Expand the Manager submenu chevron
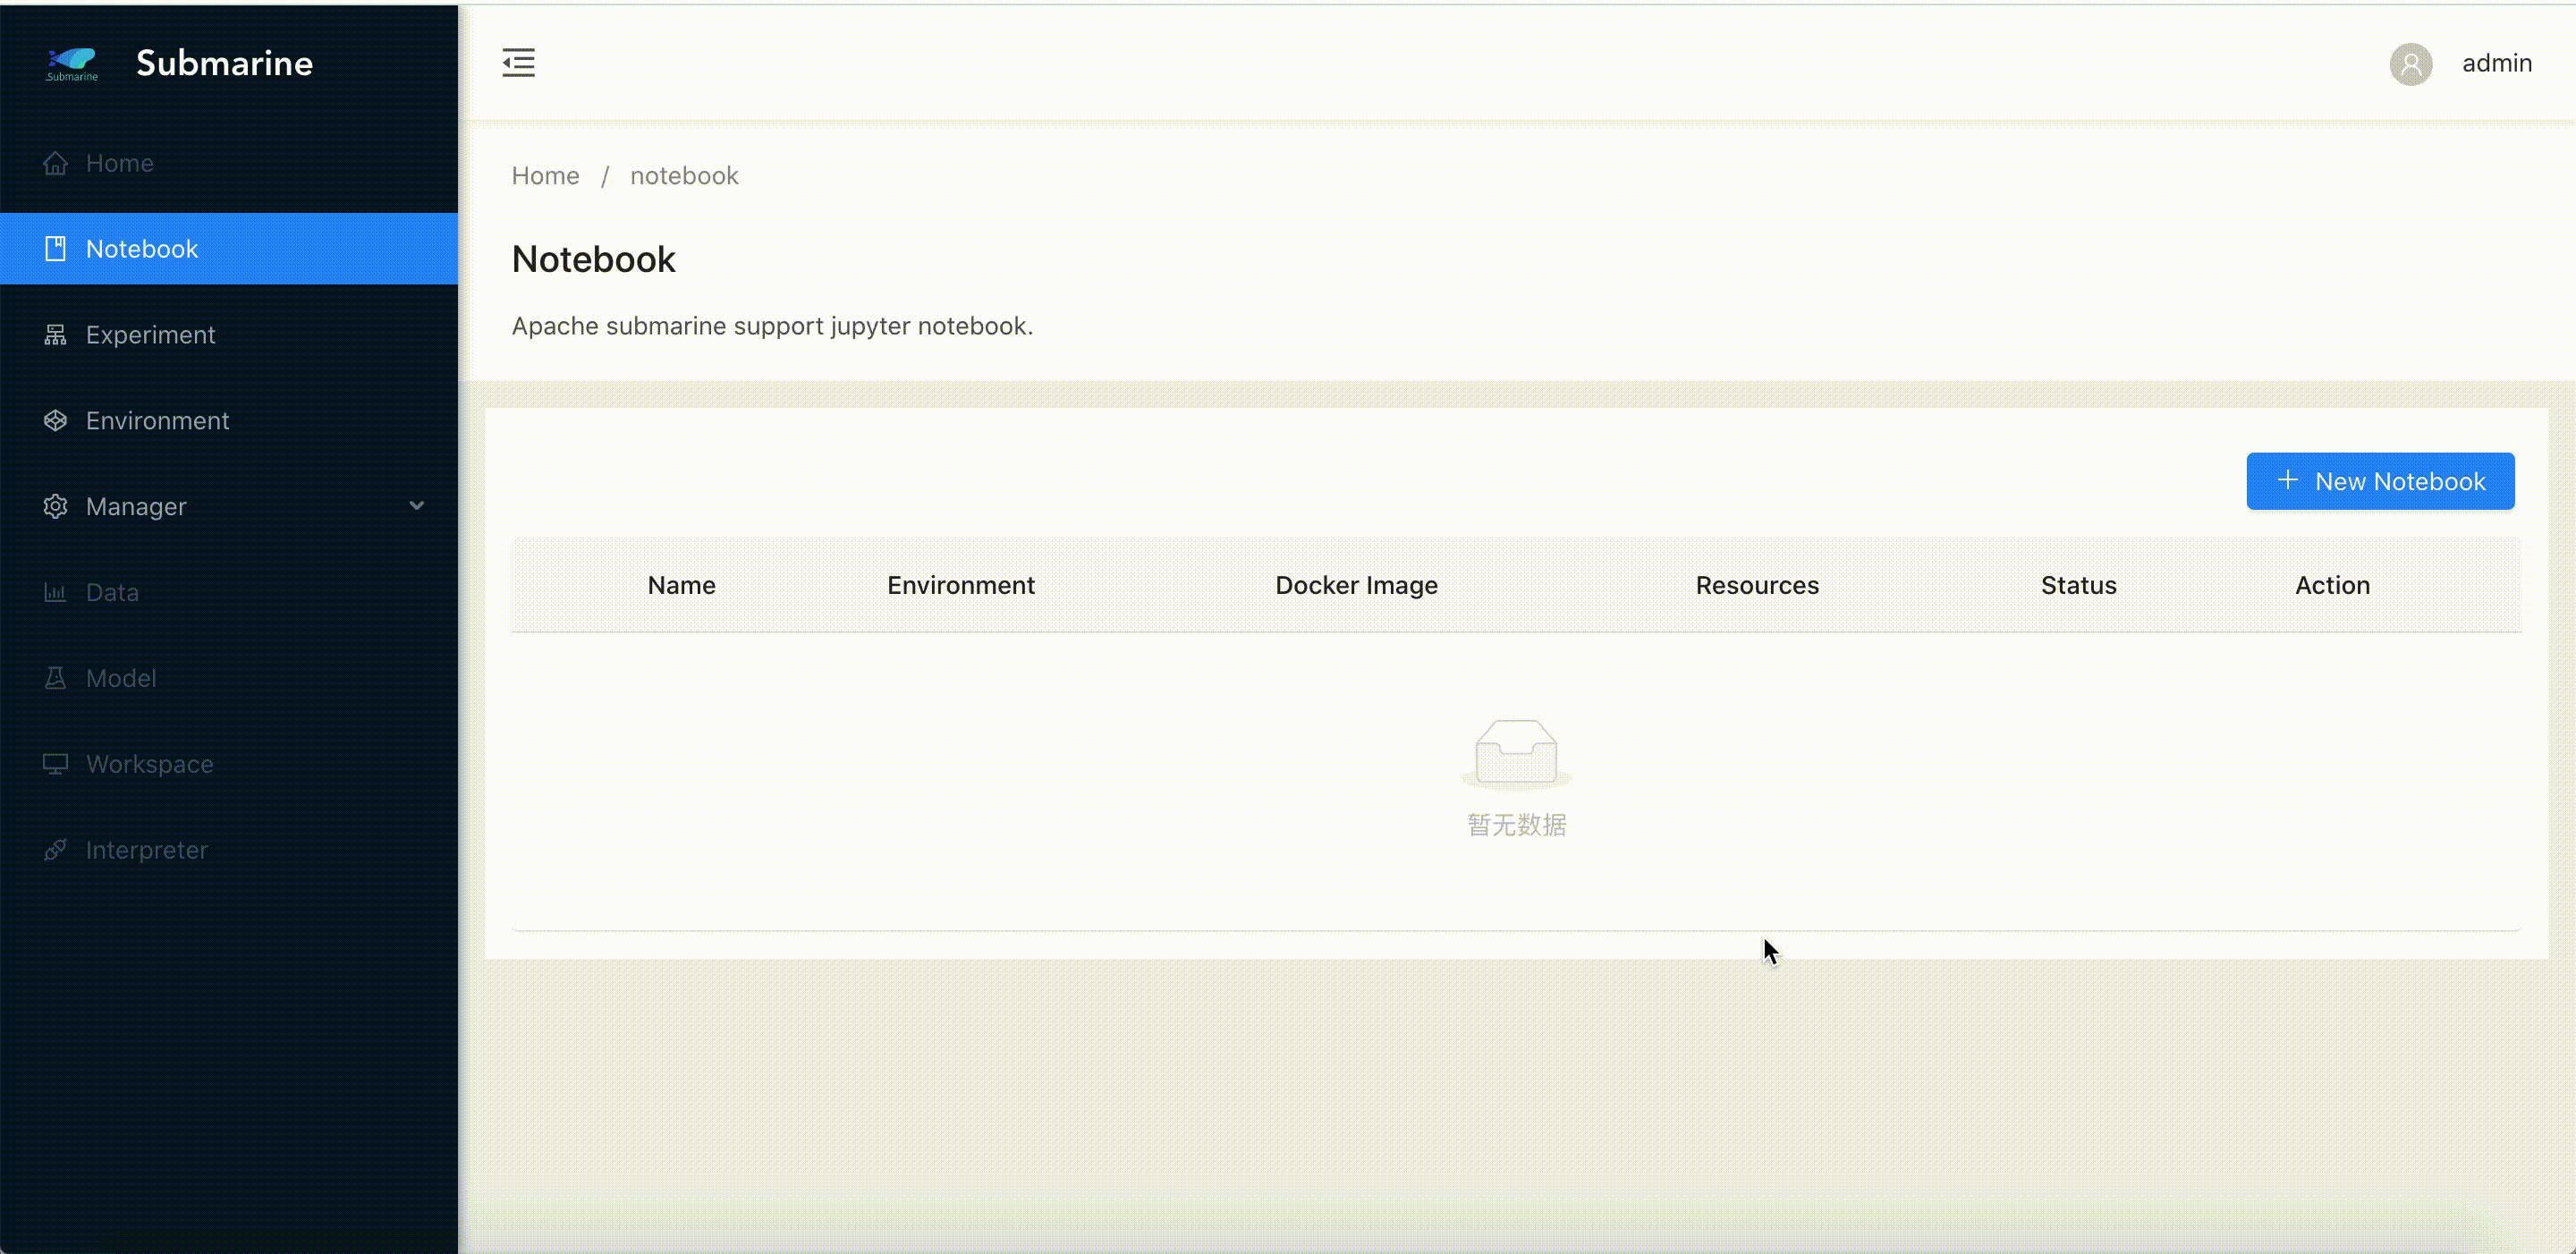Screen dimensions: 2576x1254 [x=417, y=506]
